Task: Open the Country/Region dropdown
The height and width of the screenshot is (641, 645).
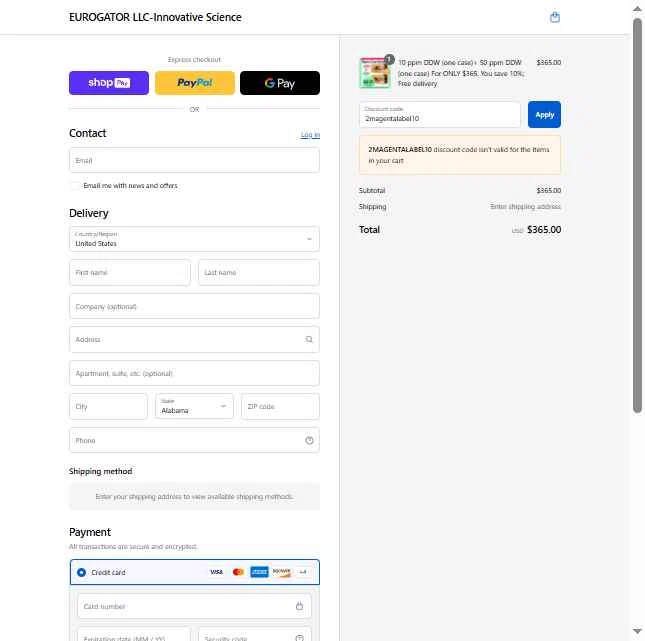Action: (x=194, y=239)
